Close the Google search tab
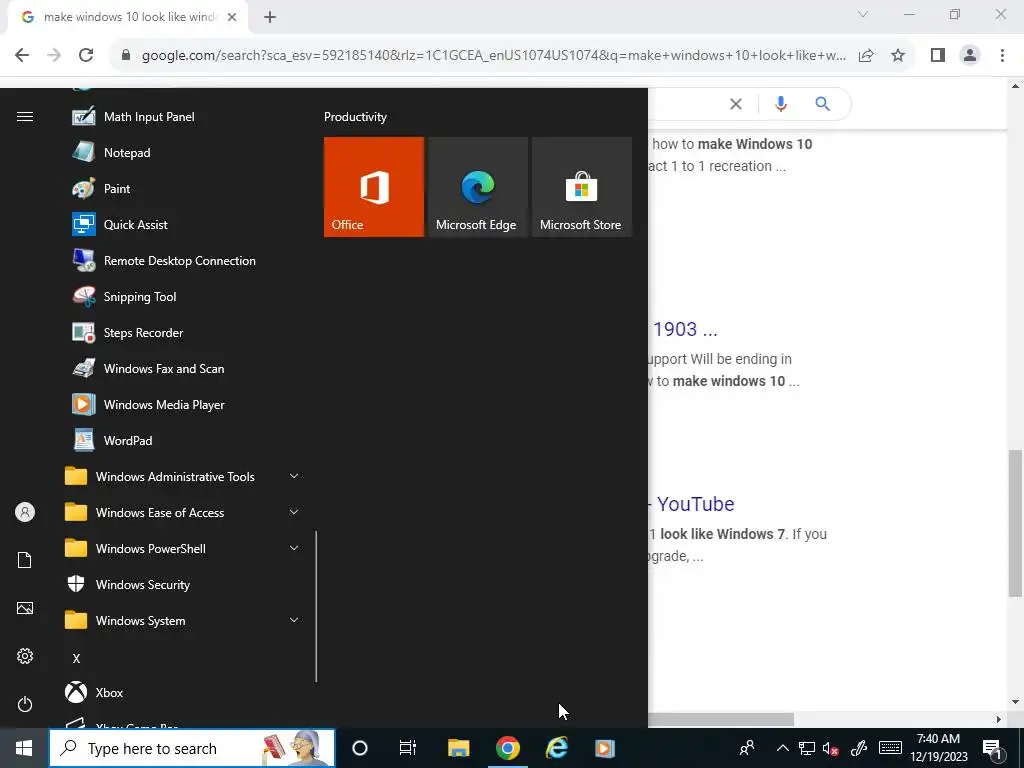This screenshot has height=768, width=1024. click(232, 17)
